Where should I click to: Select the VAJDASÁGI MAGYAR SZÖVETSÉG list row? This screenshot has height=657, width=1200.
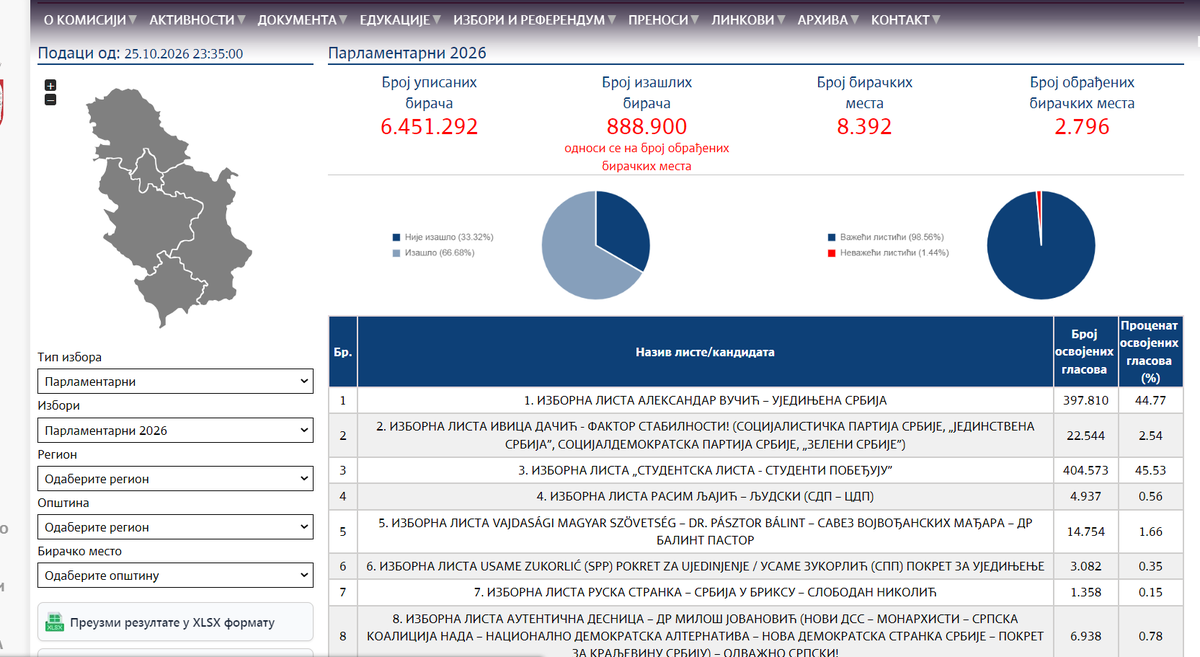pyautogui.click(x=755, y=531)
